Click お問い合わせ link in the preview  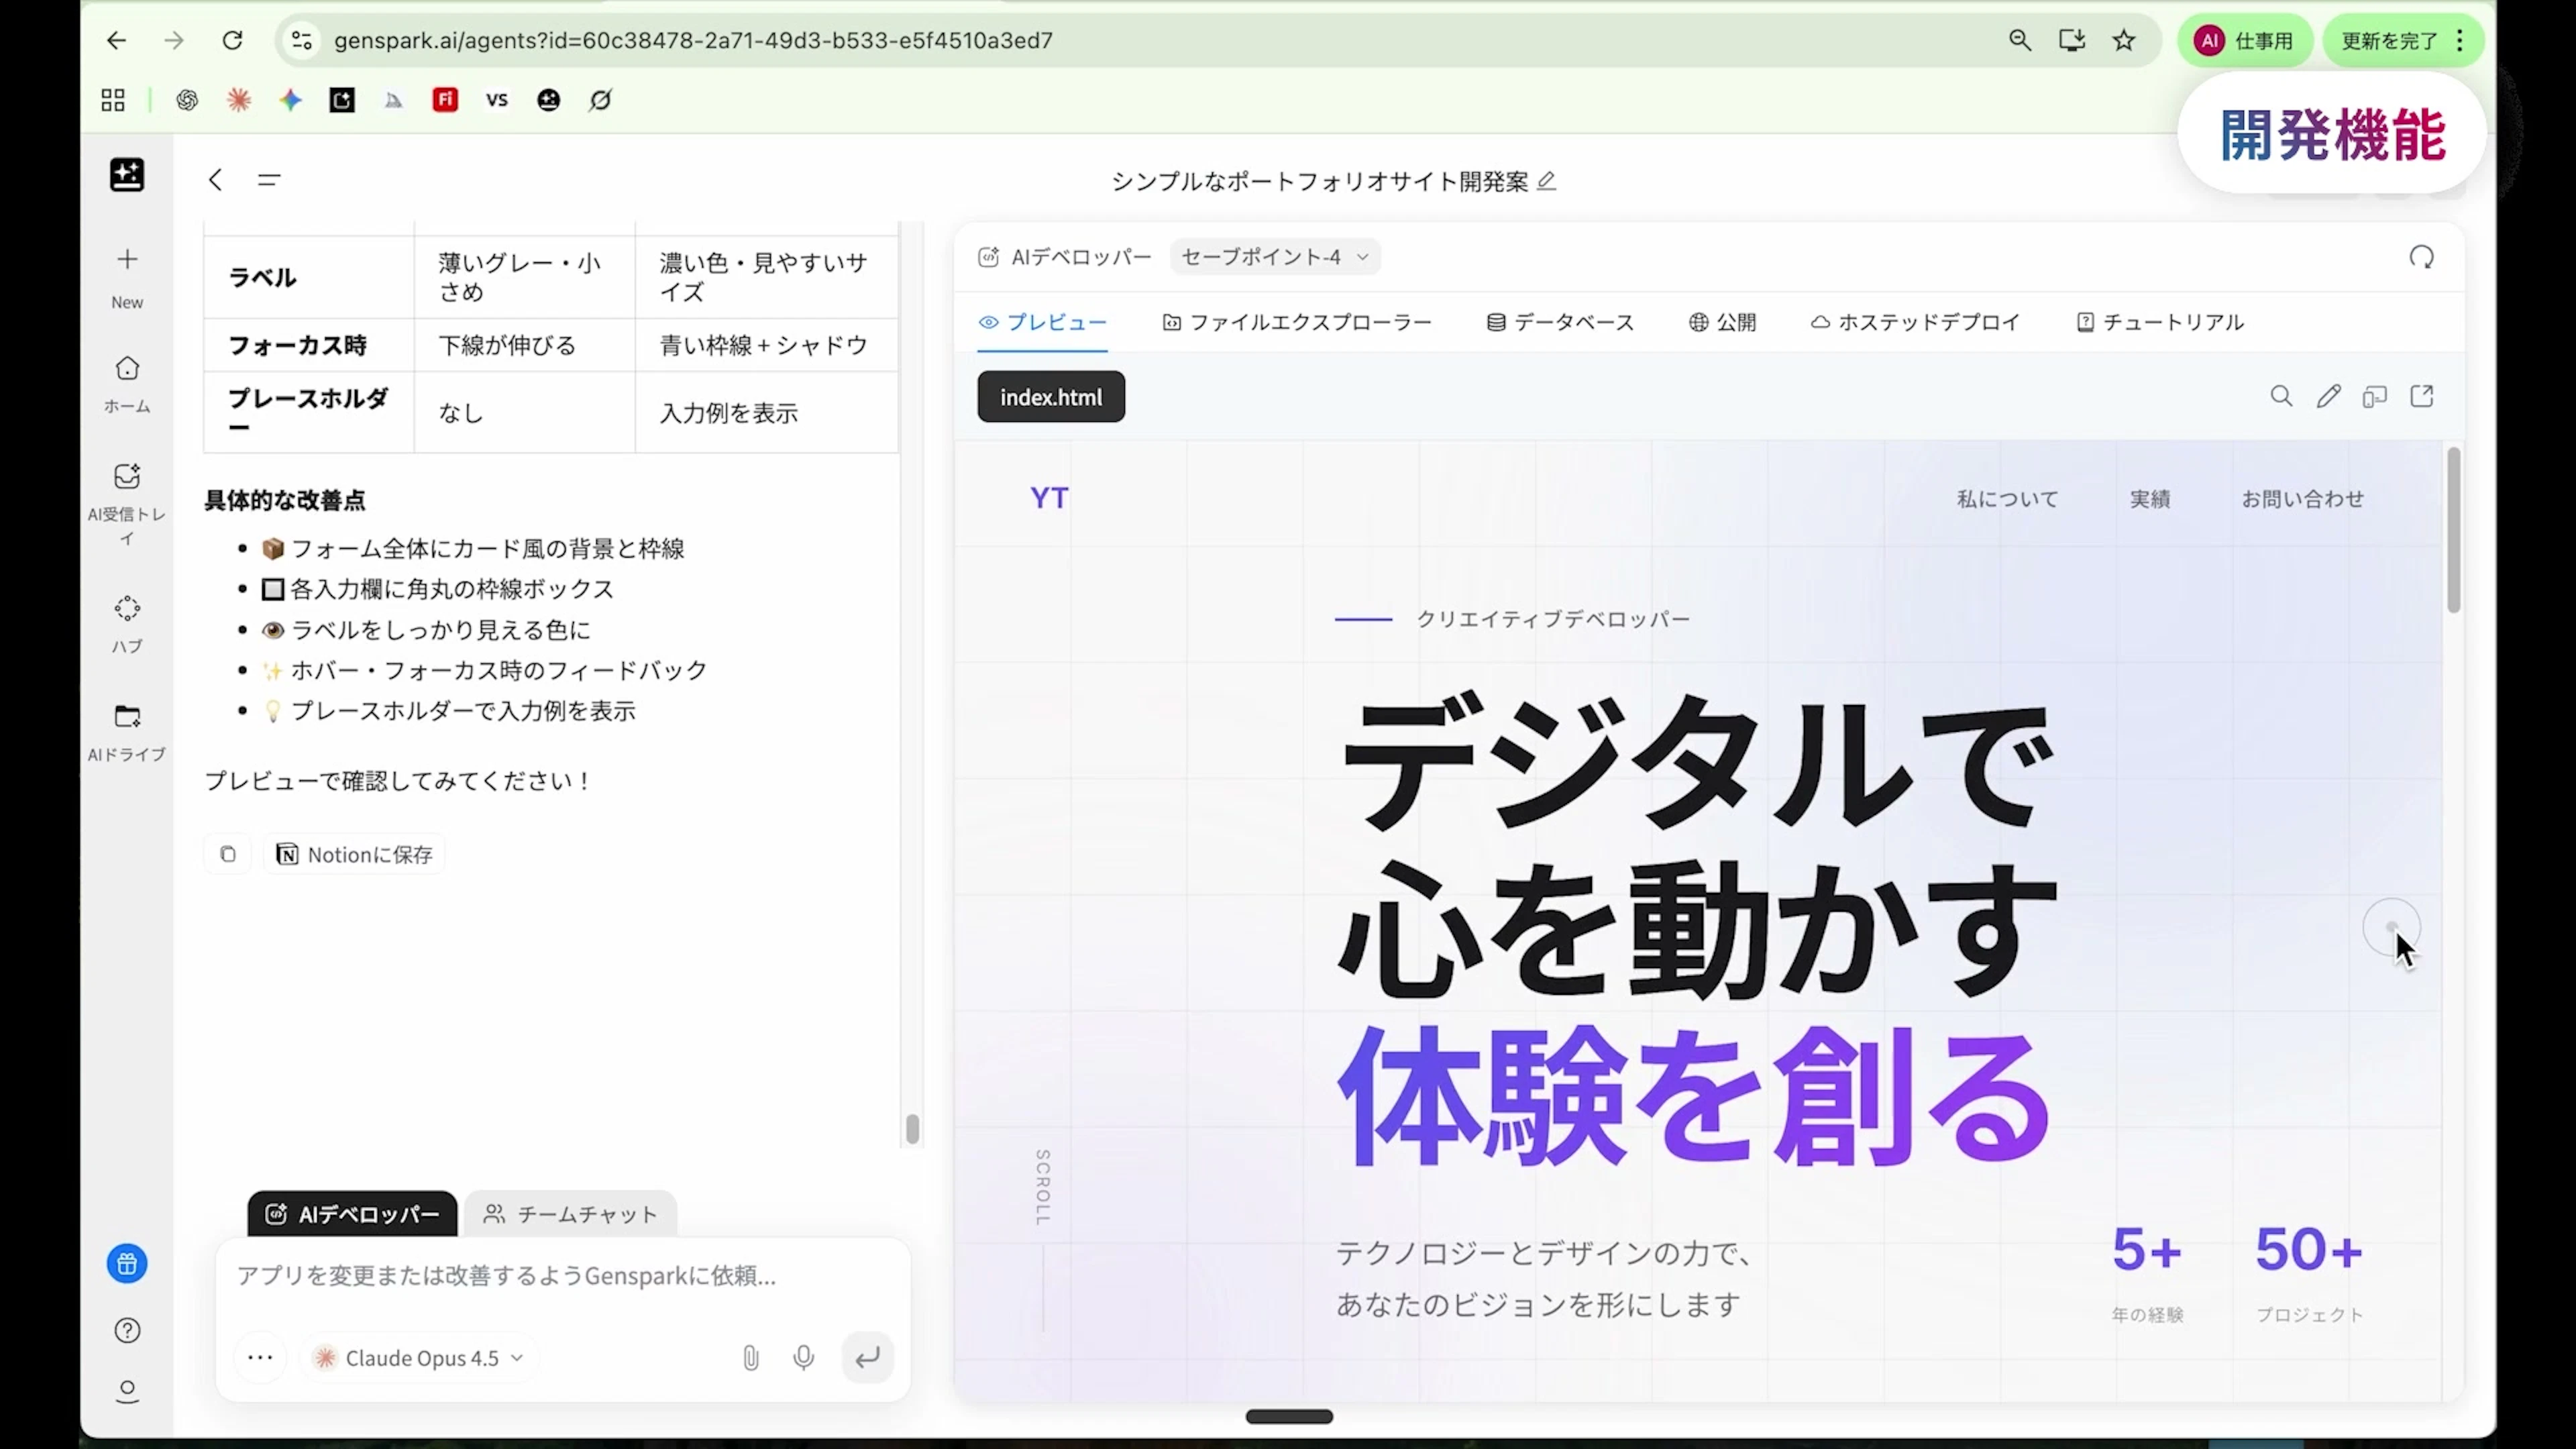click(x=2302, y=499)
